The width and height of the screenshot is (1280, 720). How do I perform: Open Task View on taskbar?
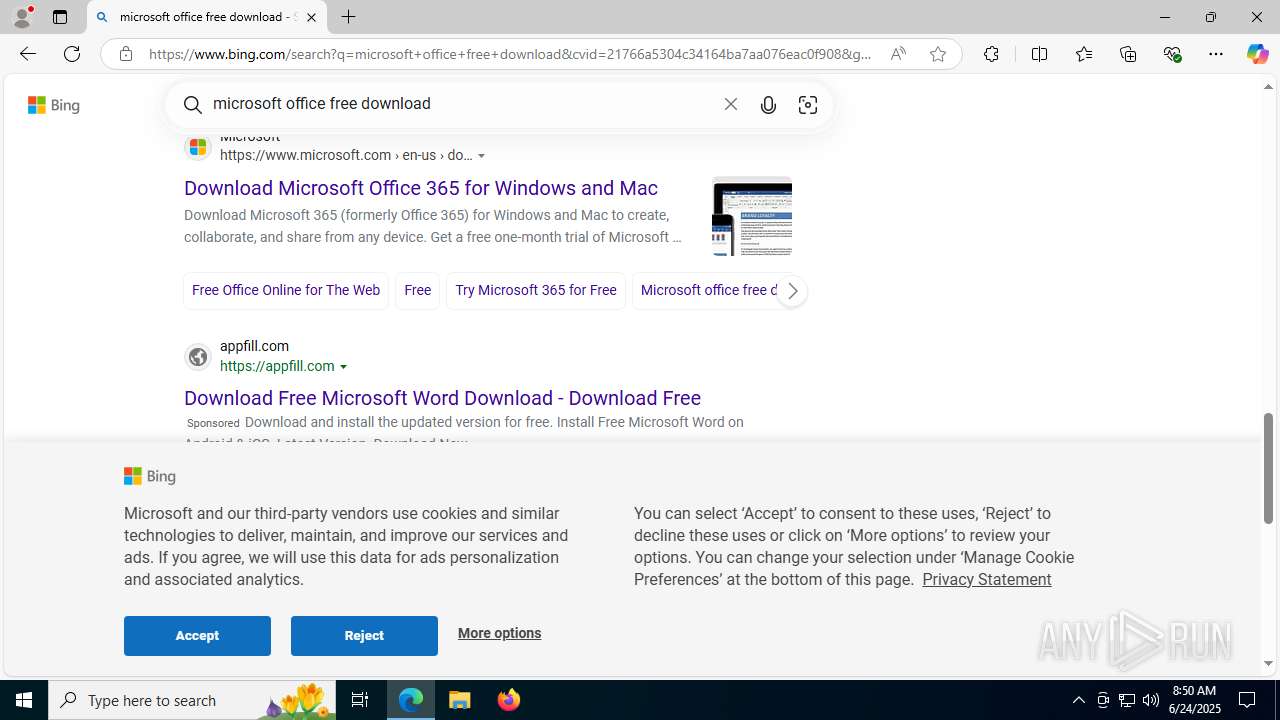click(360, 700)
